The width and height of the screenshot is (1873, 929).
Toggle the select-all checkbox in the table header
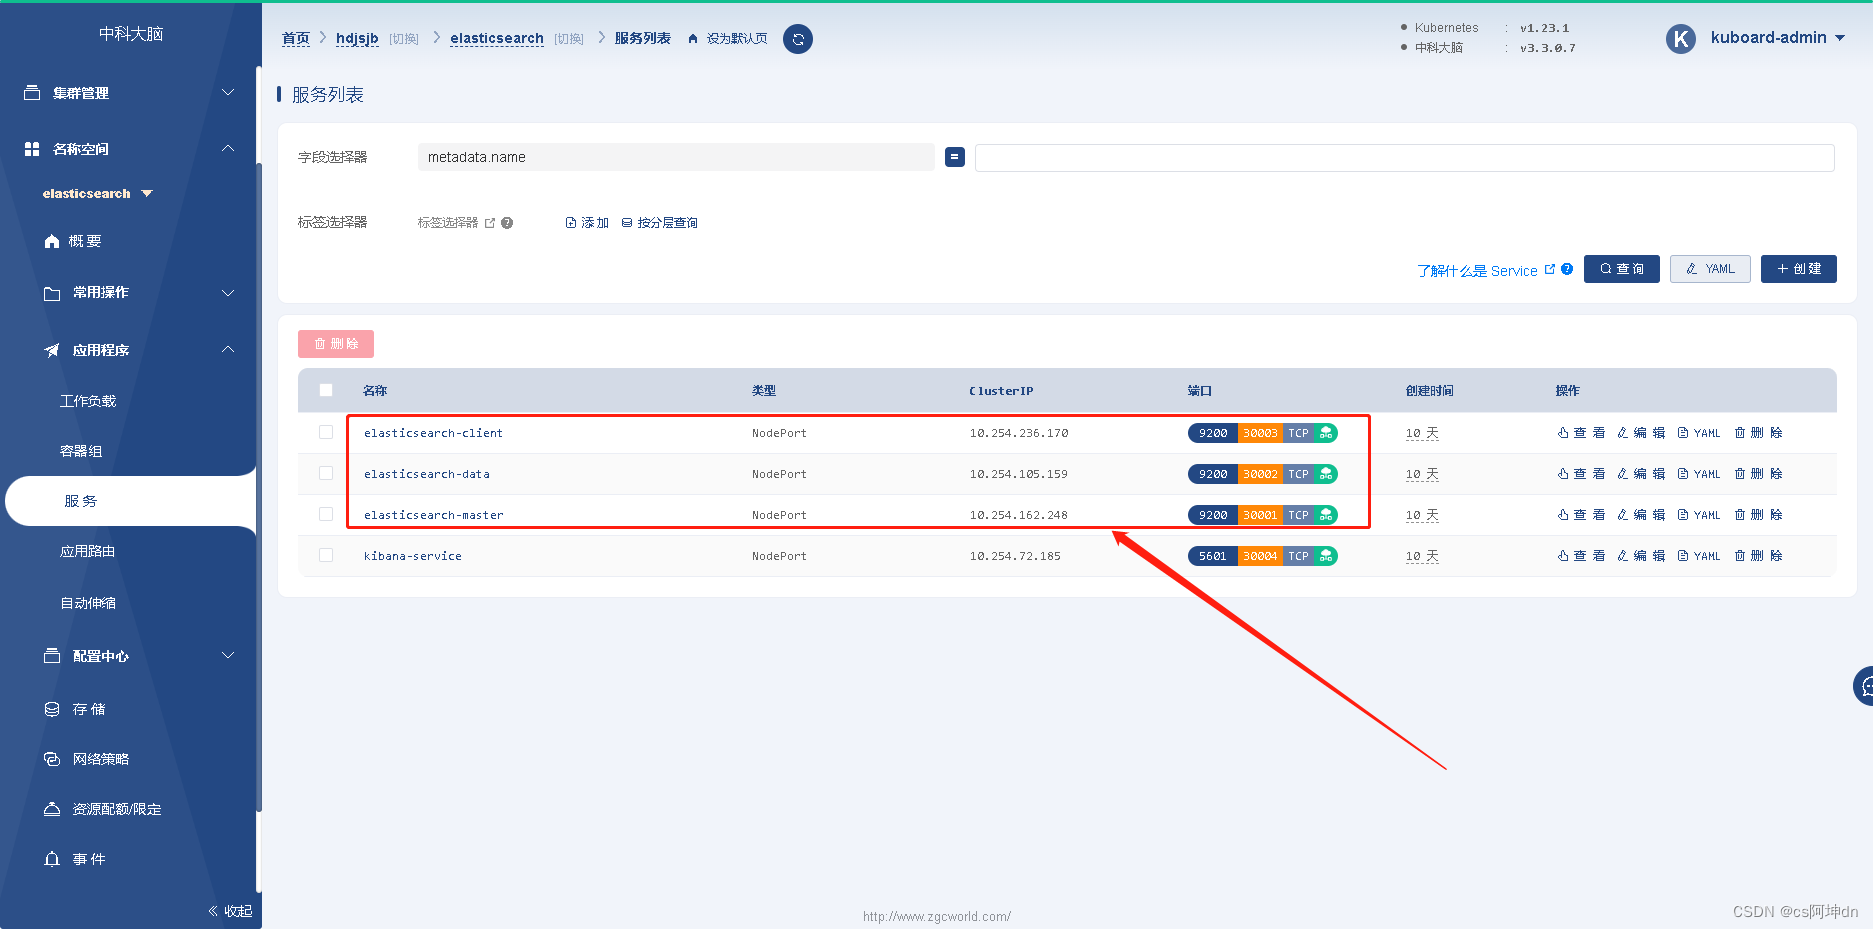tap(326, 390)
